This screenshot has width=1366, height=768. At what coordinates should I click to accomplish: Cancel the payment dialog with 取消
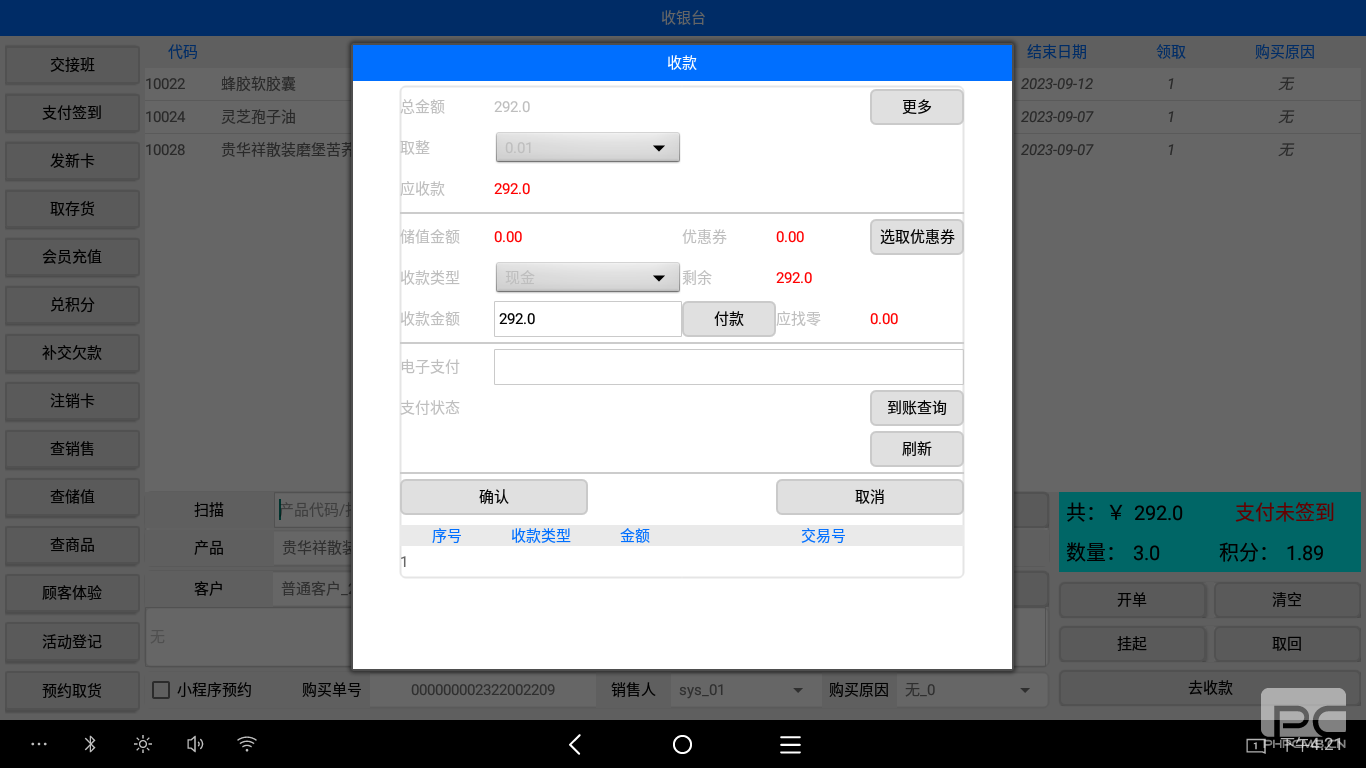869,497
